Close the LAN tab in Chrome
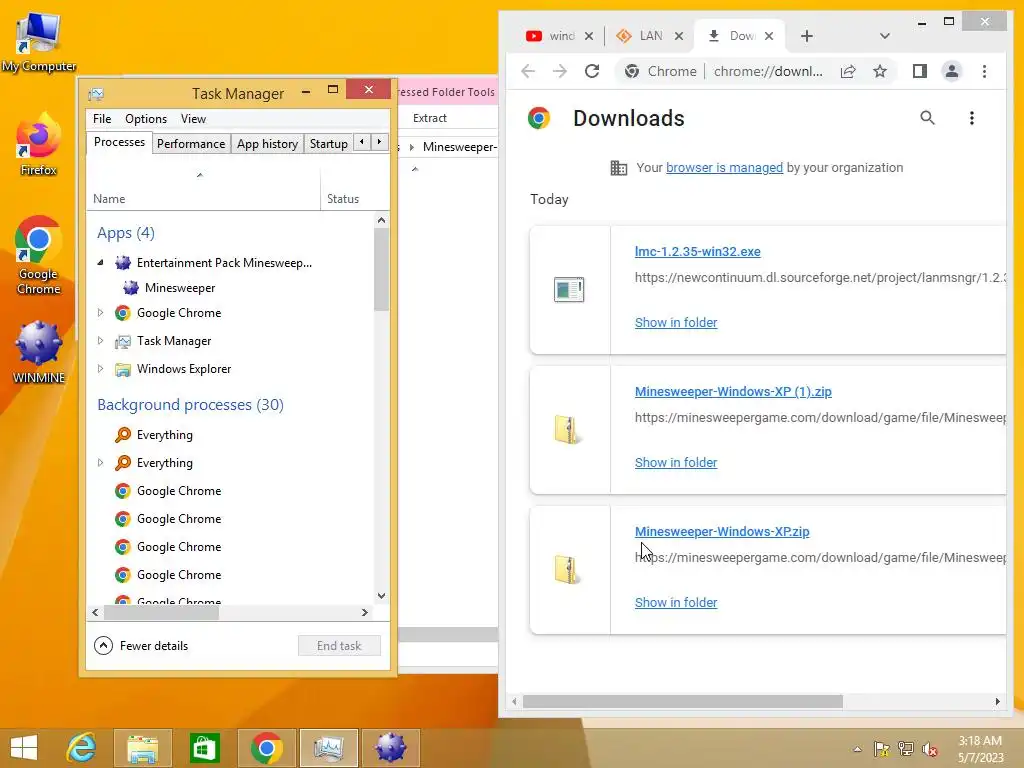The width and height of the screenshot is (1024, 768). point(679,36)
